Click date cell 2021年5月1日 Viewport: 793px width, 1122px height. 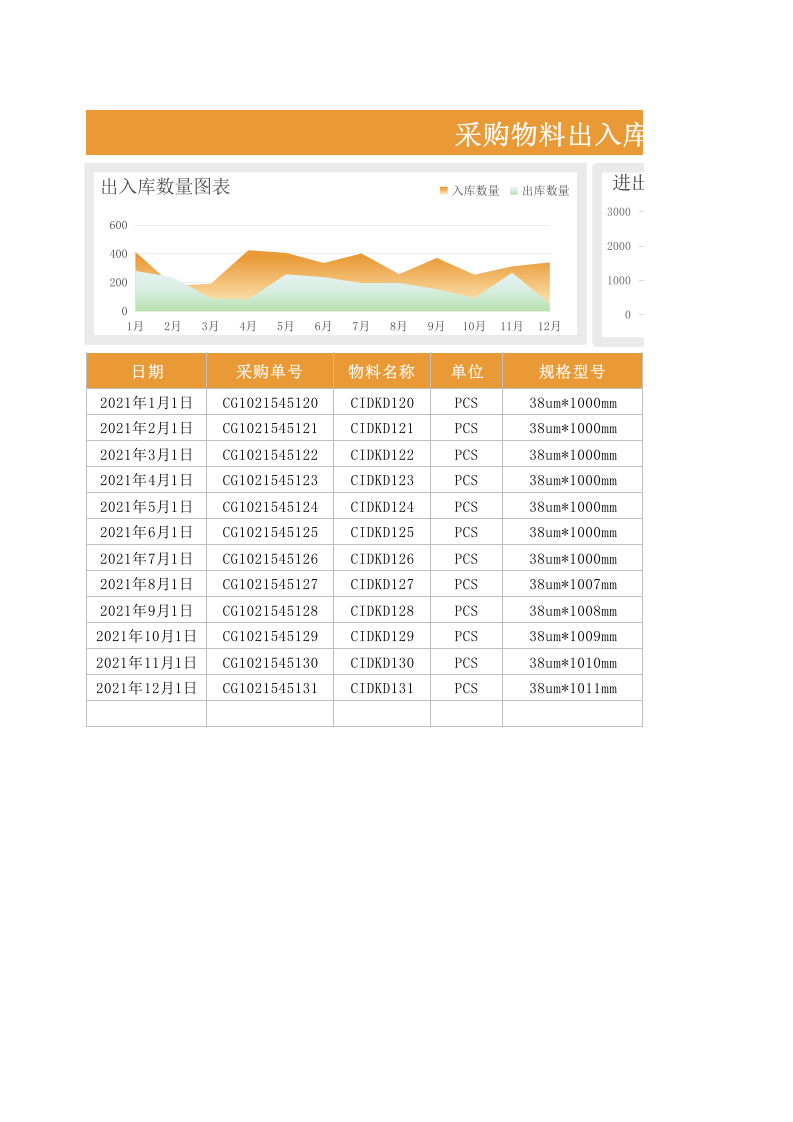tap(147, 507)
